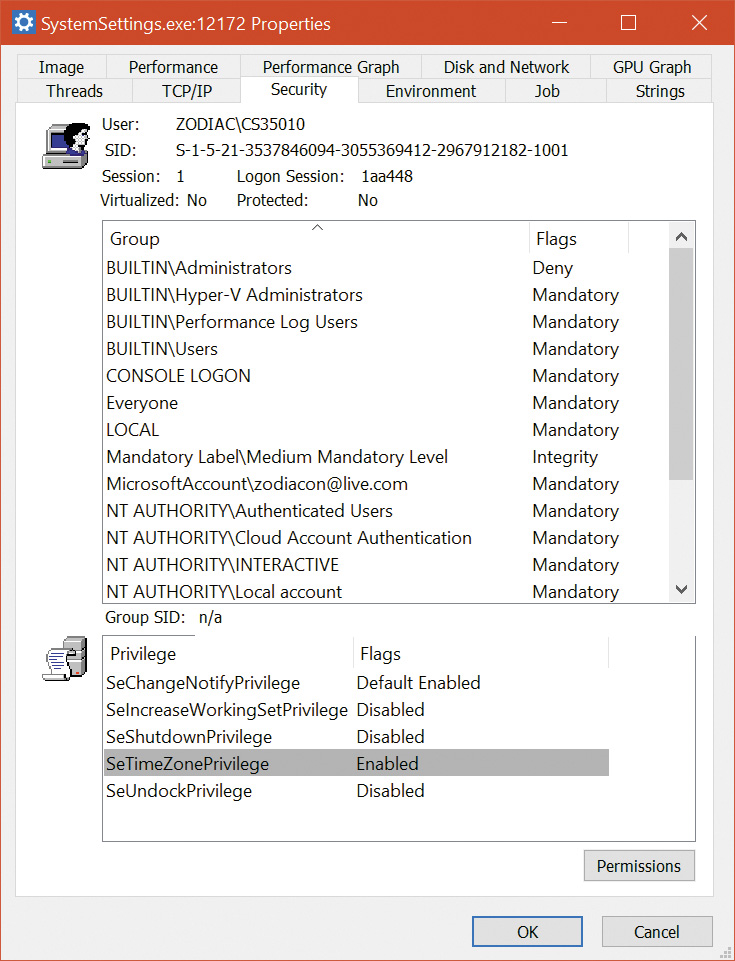The image size is (735, 961).
Task: Click the Cancel button
Action: pyautogui.click(x=657, y=932)
